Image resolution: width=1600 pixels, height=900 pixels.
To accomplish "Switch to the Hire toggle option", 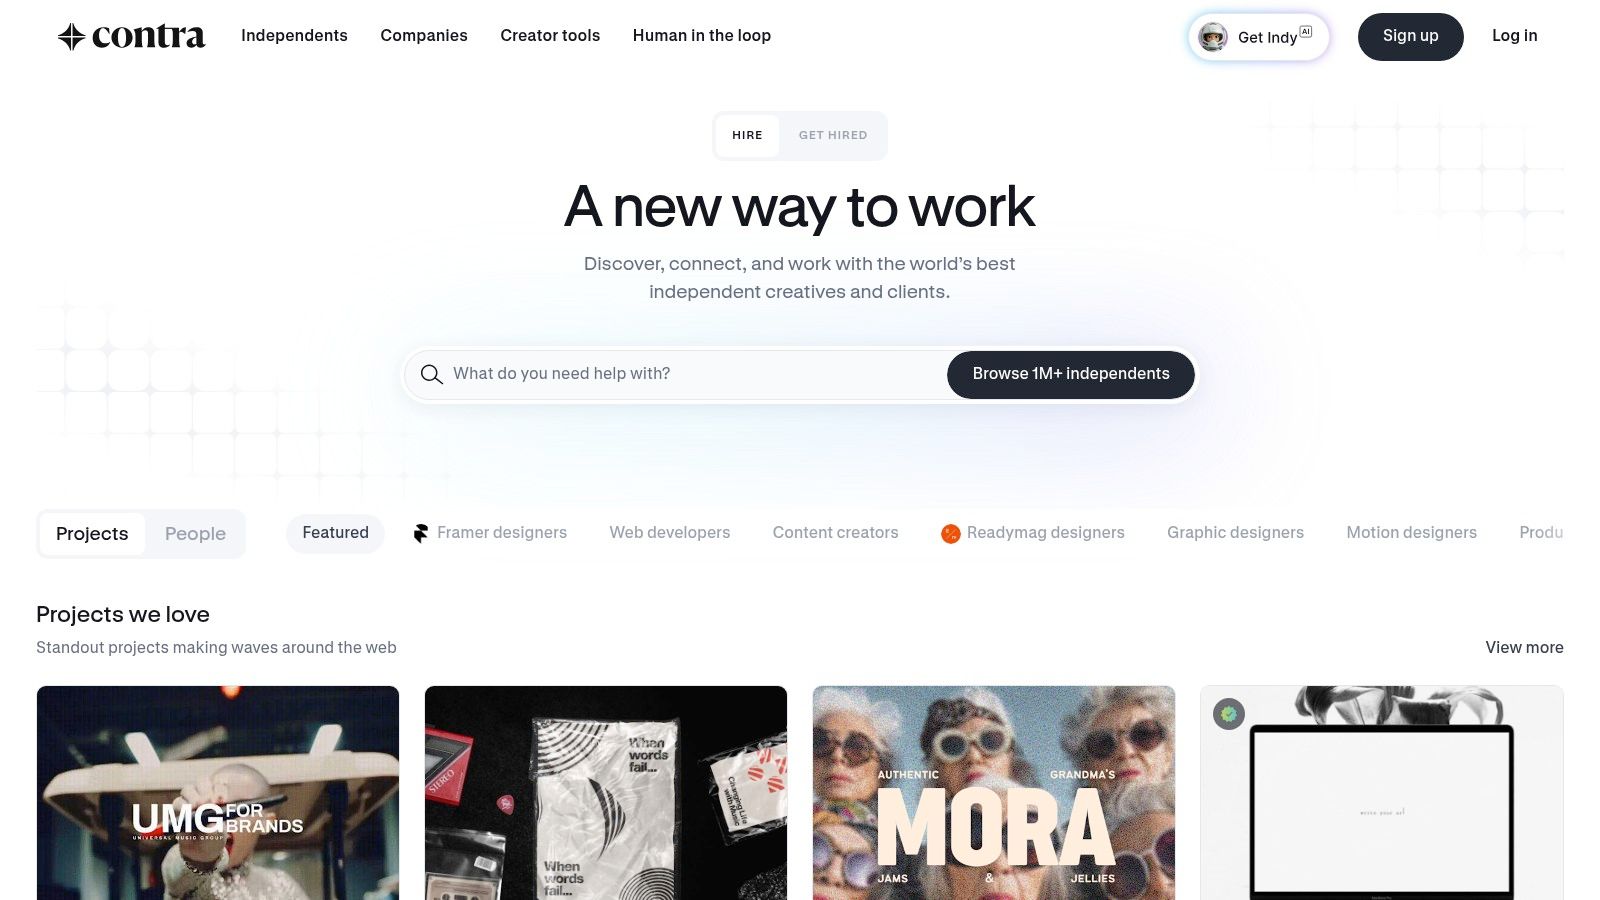I will tap(747, 135).
